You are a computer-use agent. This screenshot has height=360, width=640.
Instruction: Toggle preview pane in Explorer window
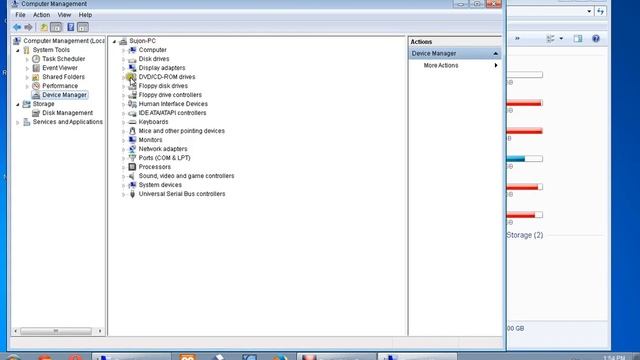pos(578,39)
